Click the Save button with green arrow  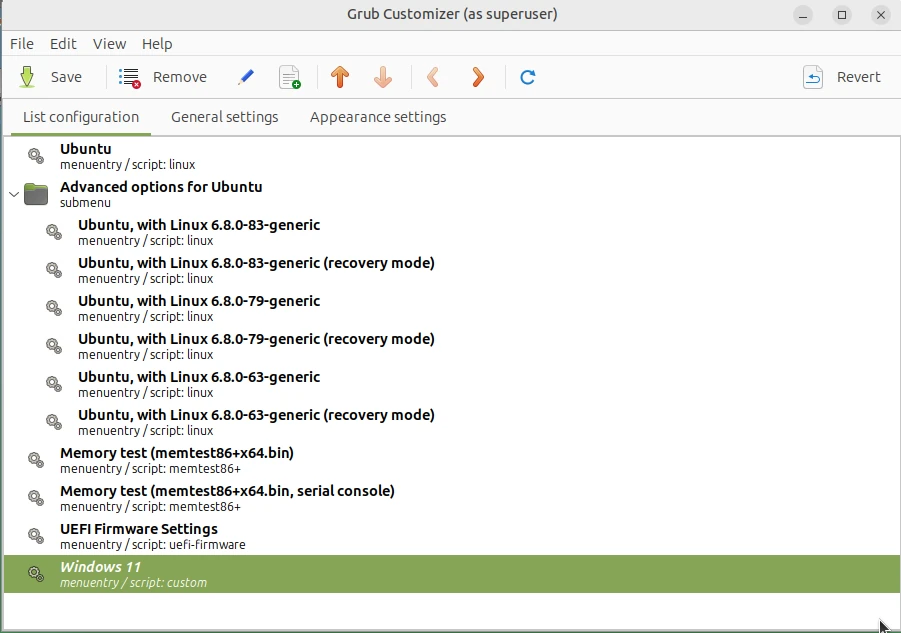point(50,77)
